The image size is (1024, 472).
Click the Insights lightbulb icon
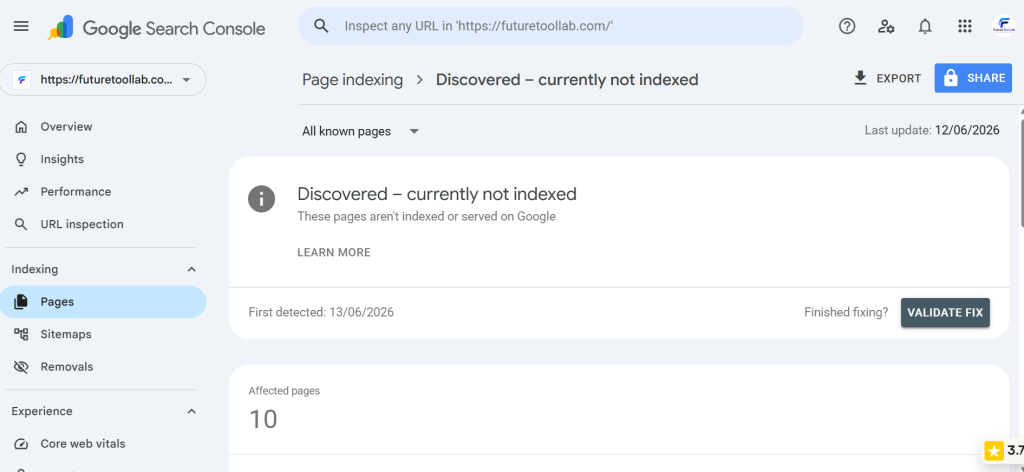pos(22,159)
